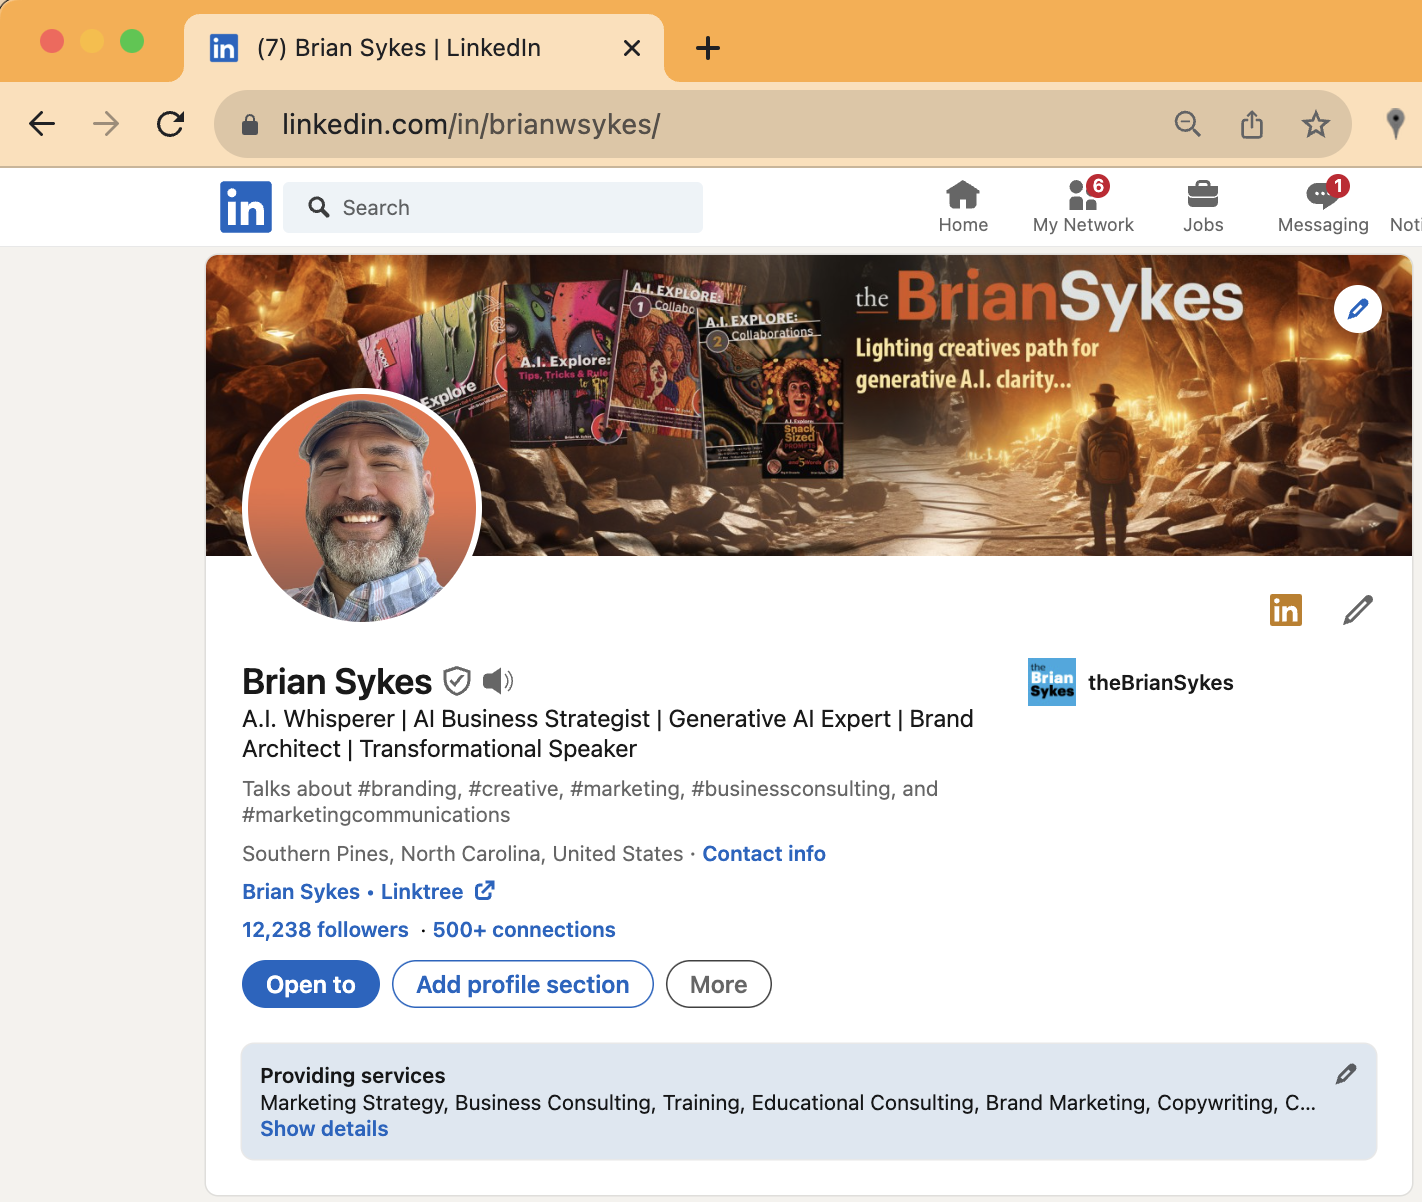The width and height of the screenshot is (1422, 1202).
Task: Open the Open to dropdown
Action: pos(311,984)
